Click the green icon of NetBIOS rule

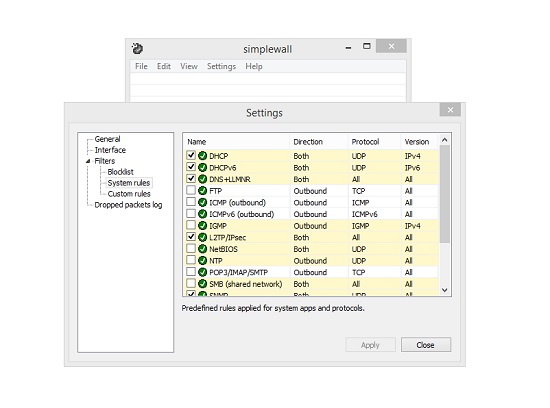202,249
